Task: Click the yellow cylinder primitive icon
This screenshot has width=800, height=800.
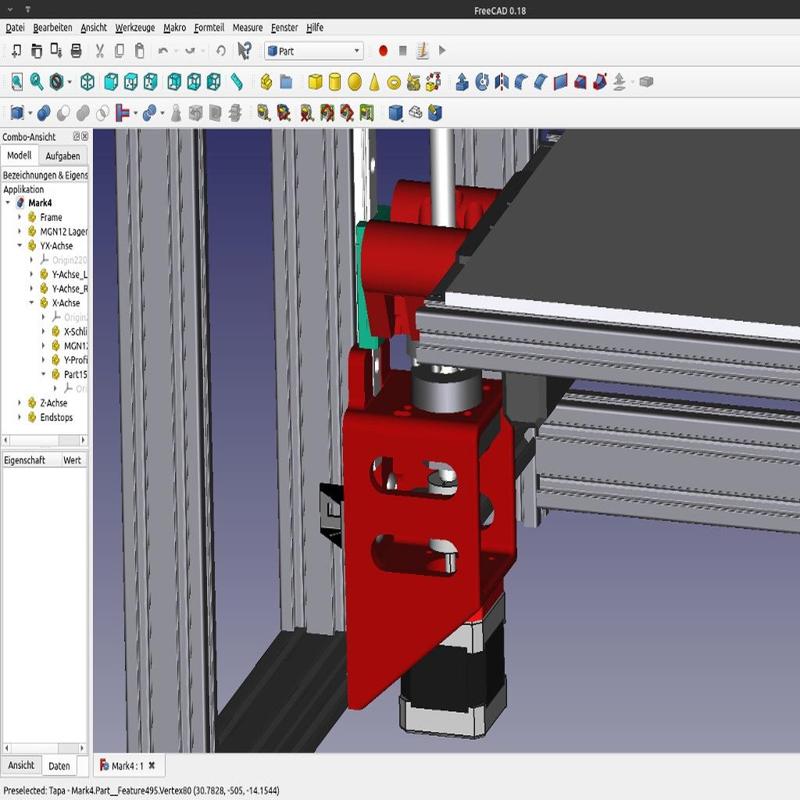Action: 335,82
